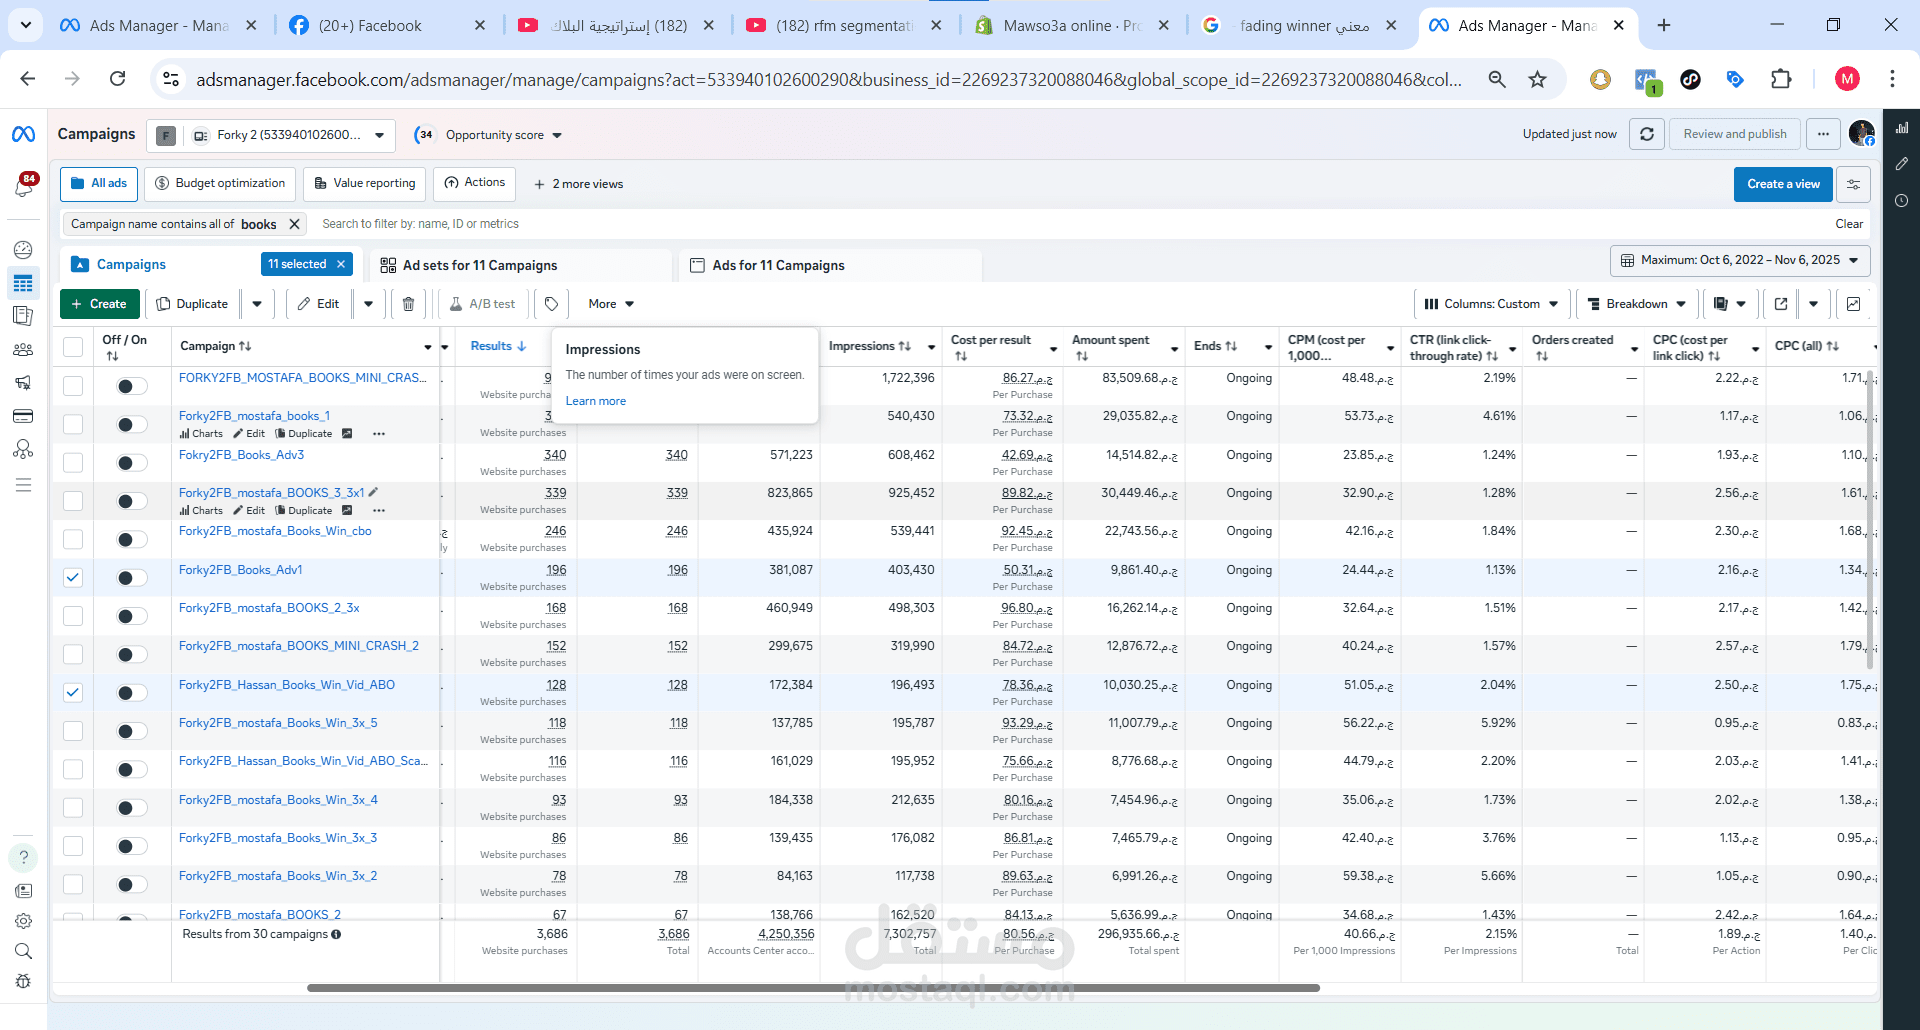This screenshot has width=1920, height=1030.
Task: Uncheck the Forky2FB_Books_Adv1 campaign checkbox
Action: coord(73,577)
